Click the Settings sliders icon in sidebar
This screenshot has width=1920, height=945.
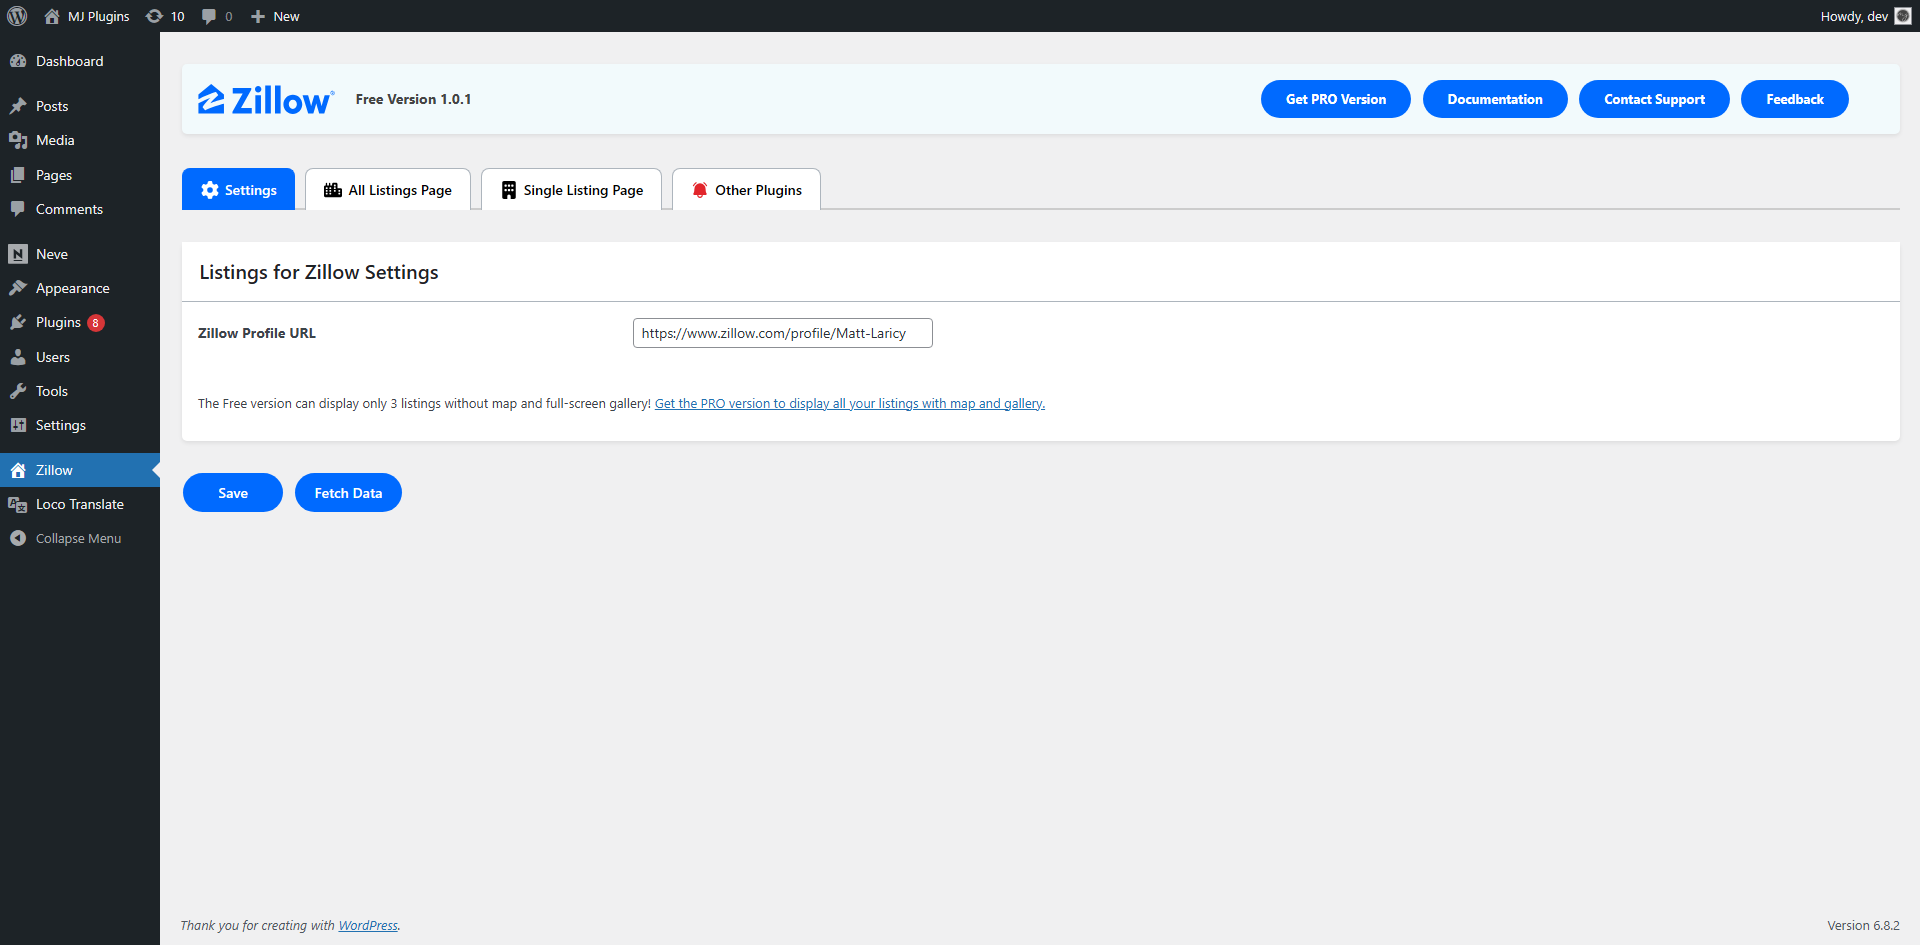click(18, 425)
